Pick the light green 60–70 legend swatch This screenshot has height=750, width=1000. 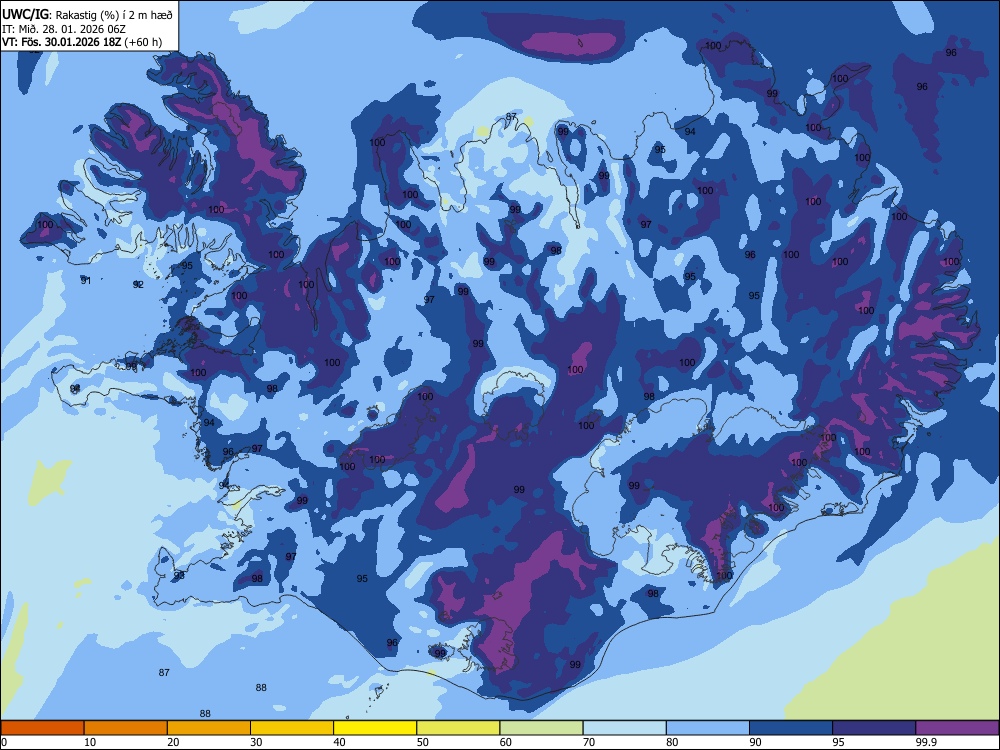541,728
